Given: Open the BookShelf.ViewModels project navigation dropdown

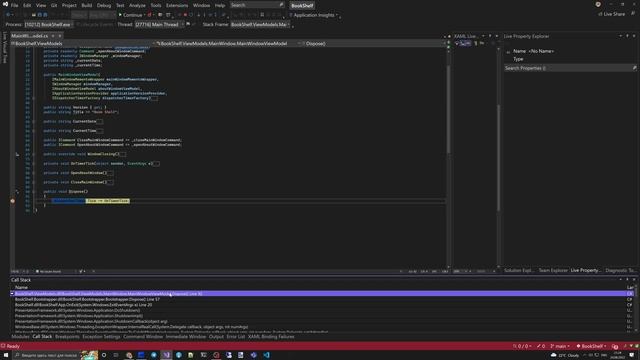Looking at the screenshot, I should pyautogui.click(x=82, y=43).
